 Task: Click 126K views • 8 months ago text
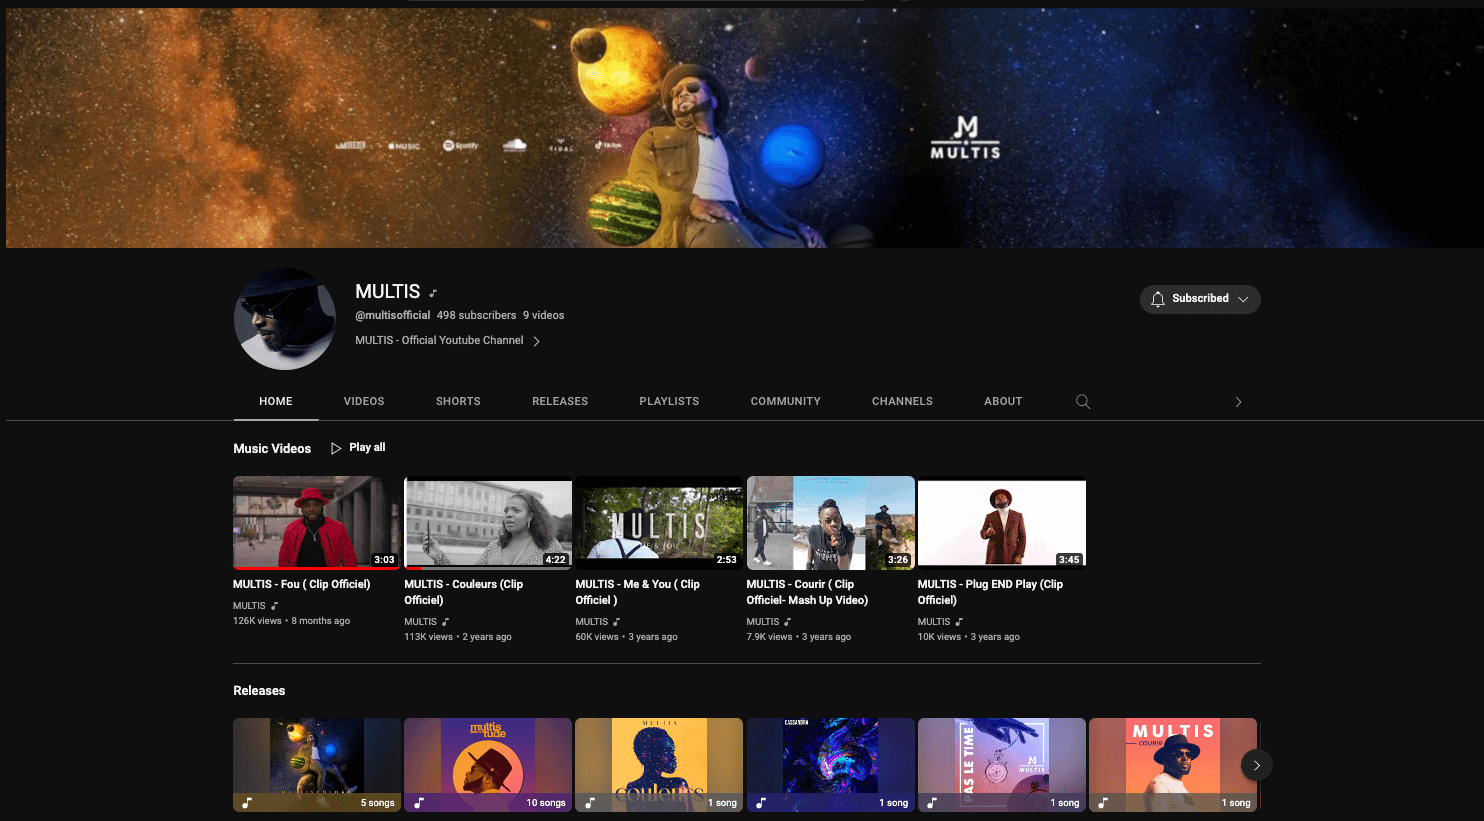point(291,621)
